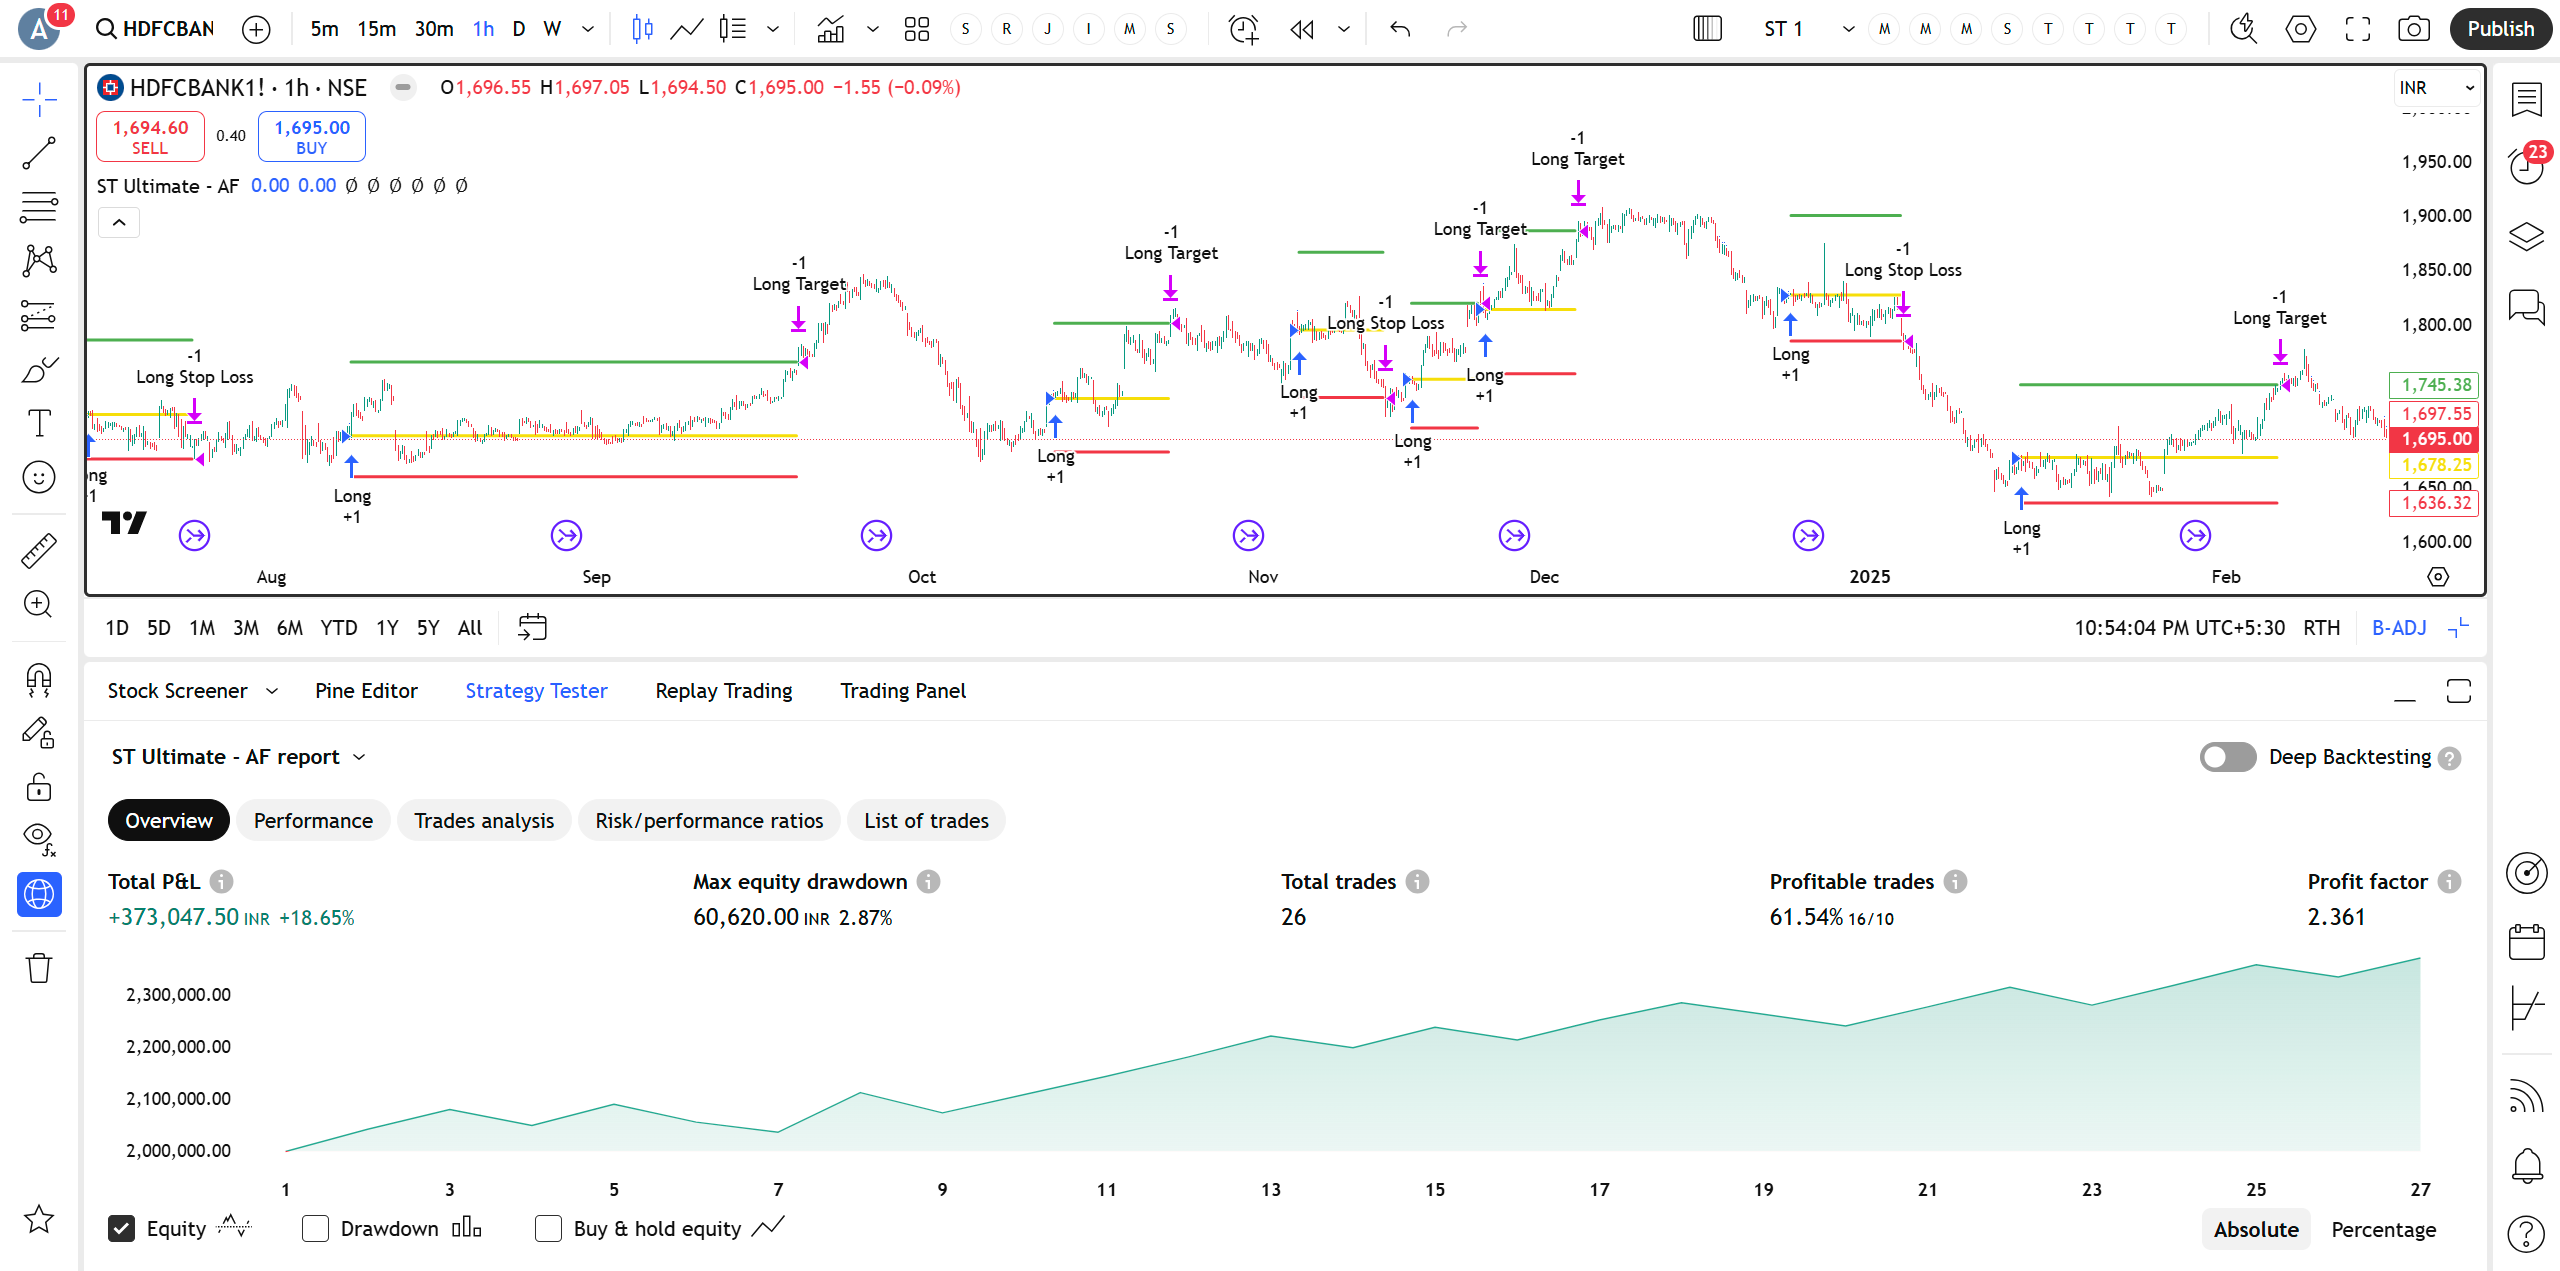Toggle lock all drawing tools

tap(39, 788)
